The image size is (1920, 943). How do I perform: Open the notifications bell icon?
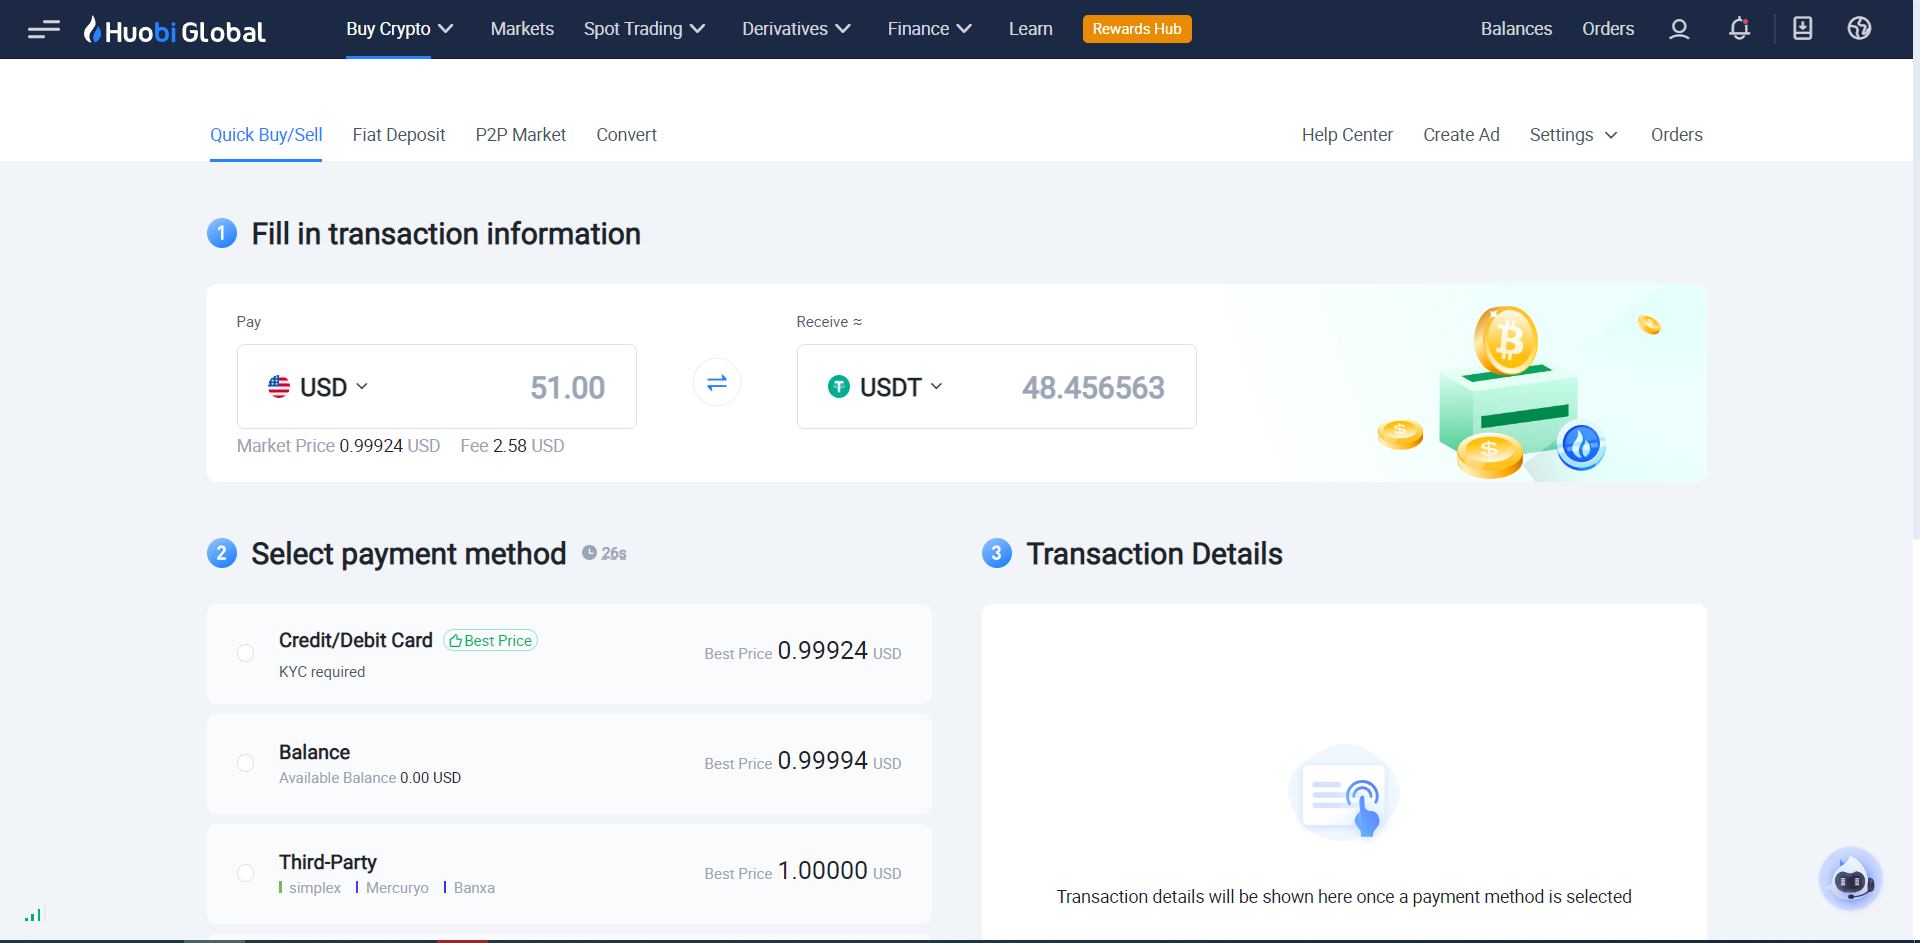click(1739, 29)
